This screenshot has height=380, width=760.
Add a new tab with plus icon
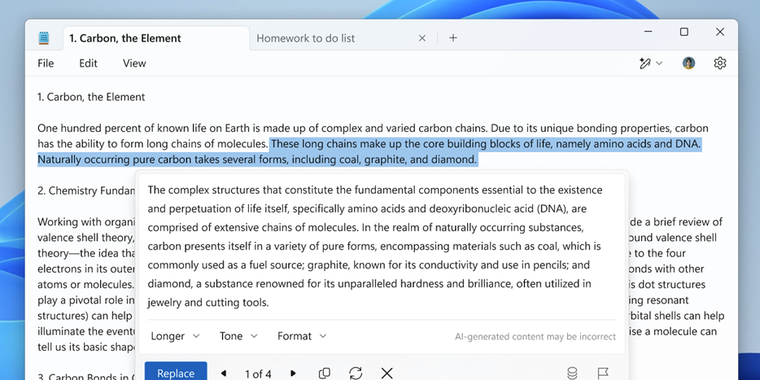(453, 38)
